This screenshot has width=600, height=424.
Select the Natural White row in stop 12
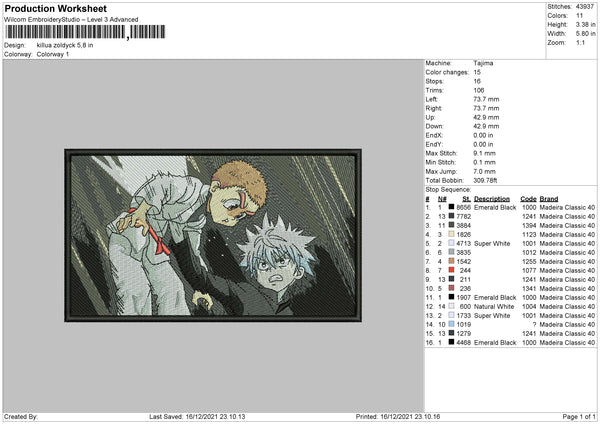[510, 306]
